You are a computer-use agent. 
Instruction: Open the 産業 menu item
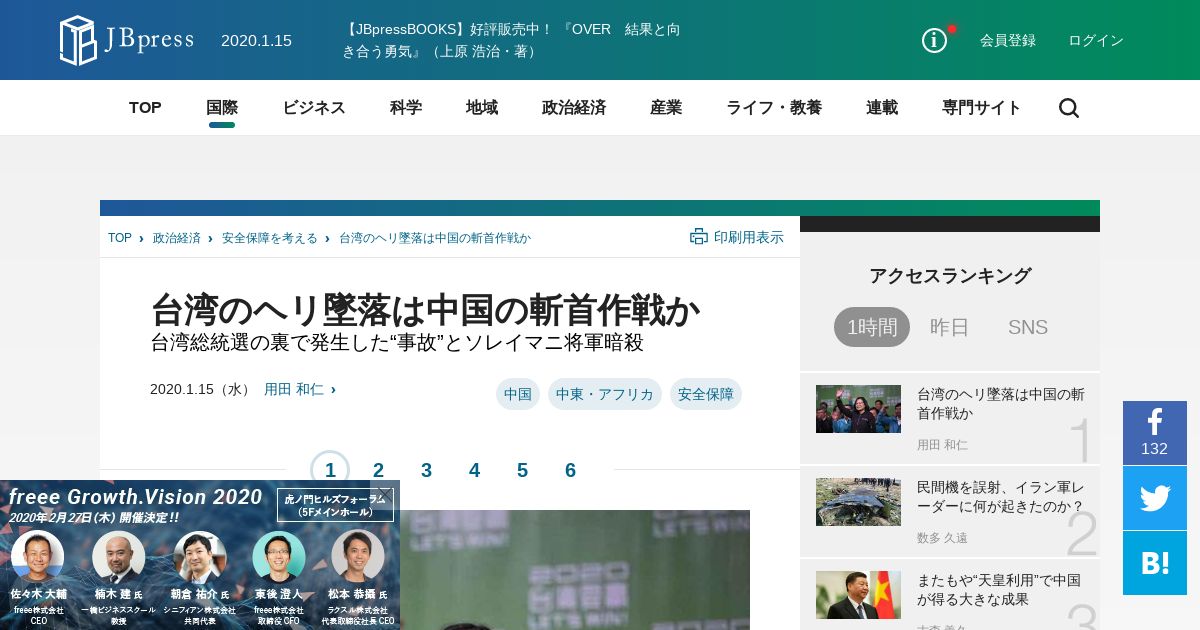pyautogui.click(x=666, y=108)
